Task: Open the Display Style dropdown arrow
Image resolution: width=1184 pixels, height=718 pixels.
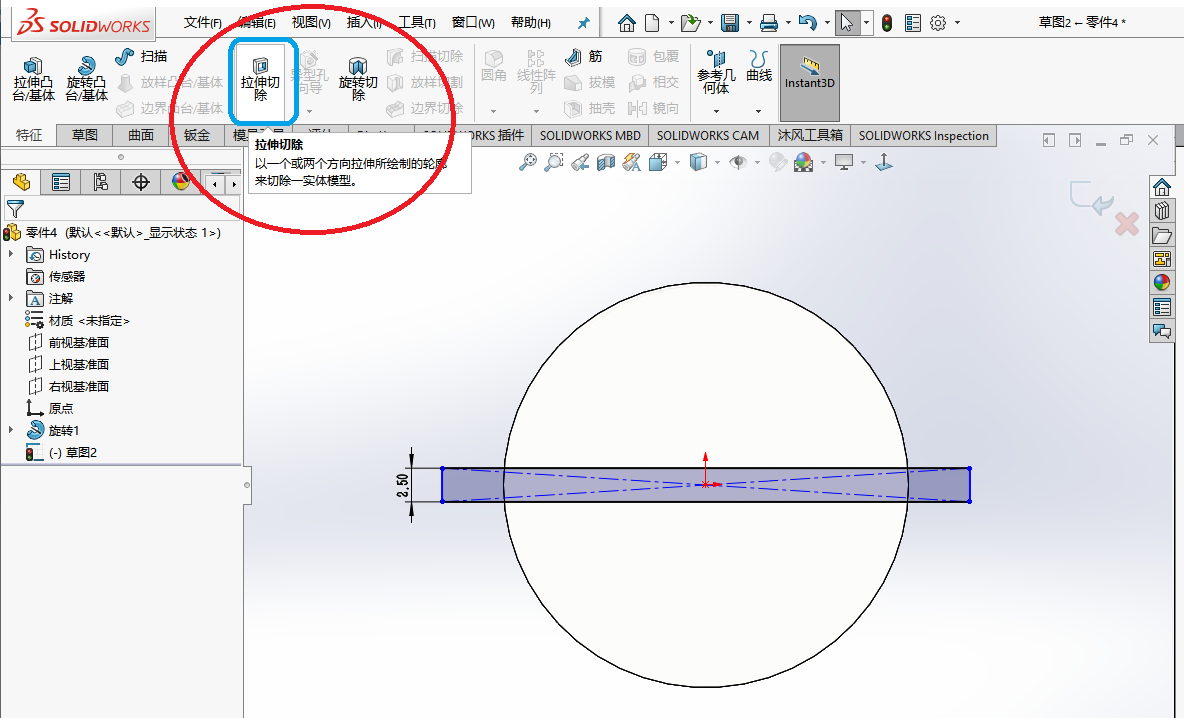Action: [x=717, y=162]
